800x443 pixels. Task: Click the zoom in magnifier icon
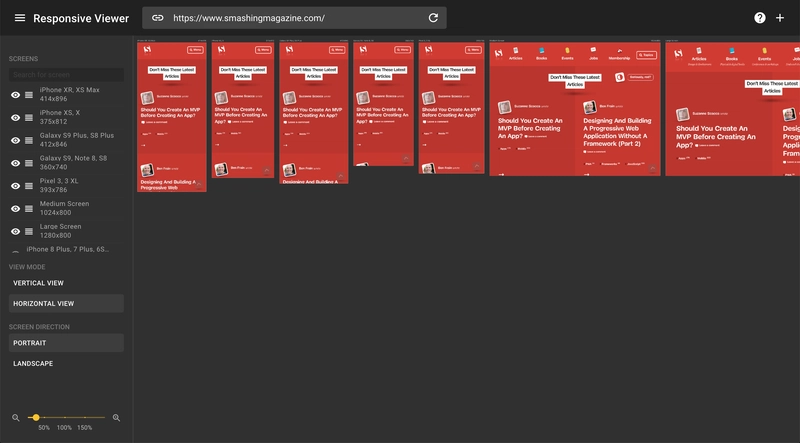click(x=116, y=417)
